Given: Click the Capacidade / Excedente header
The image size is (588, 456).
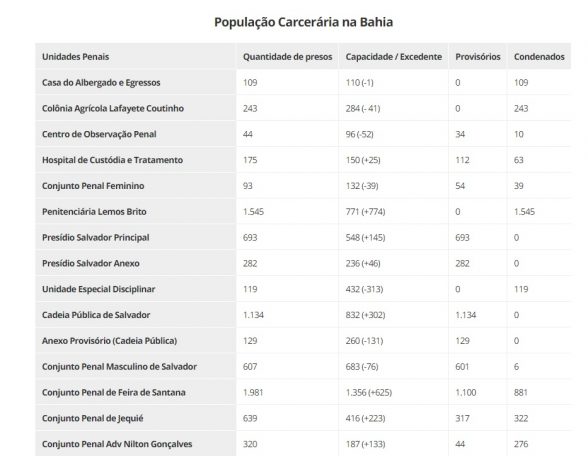Looking at the screenshot, I should tap(394, 57).
